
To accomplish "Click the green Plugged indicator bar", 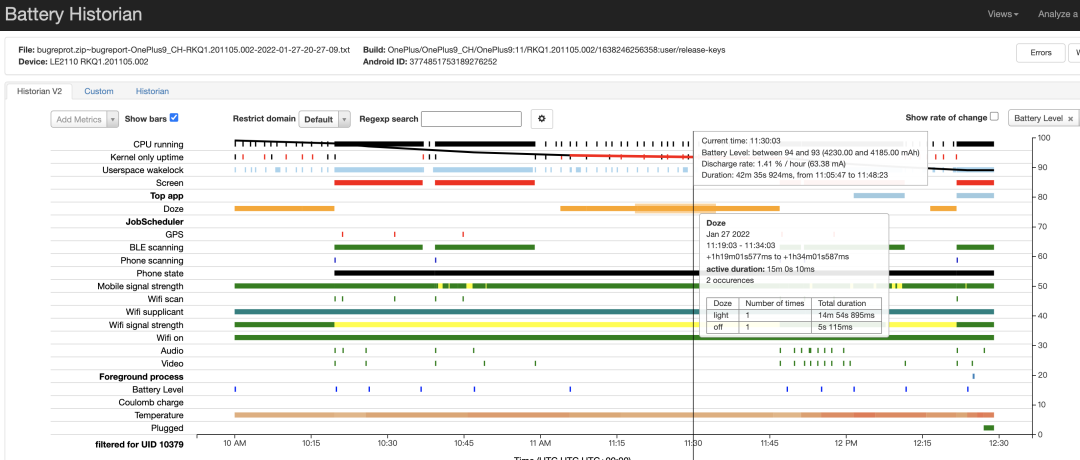I will [x=988, y=428].
